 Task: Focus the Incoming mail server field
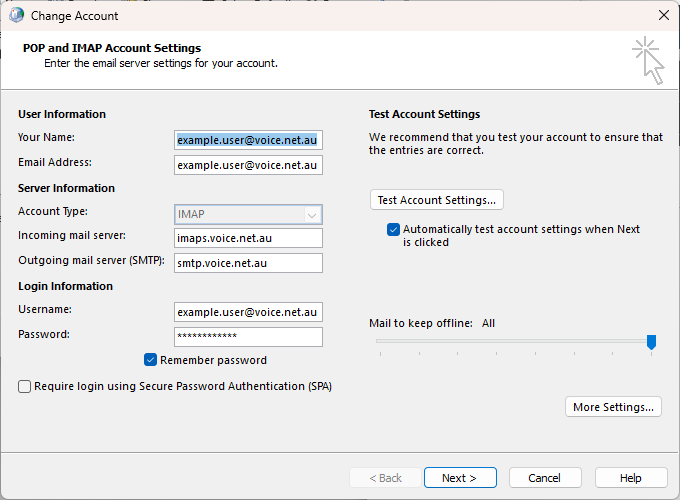coord(247,238)
